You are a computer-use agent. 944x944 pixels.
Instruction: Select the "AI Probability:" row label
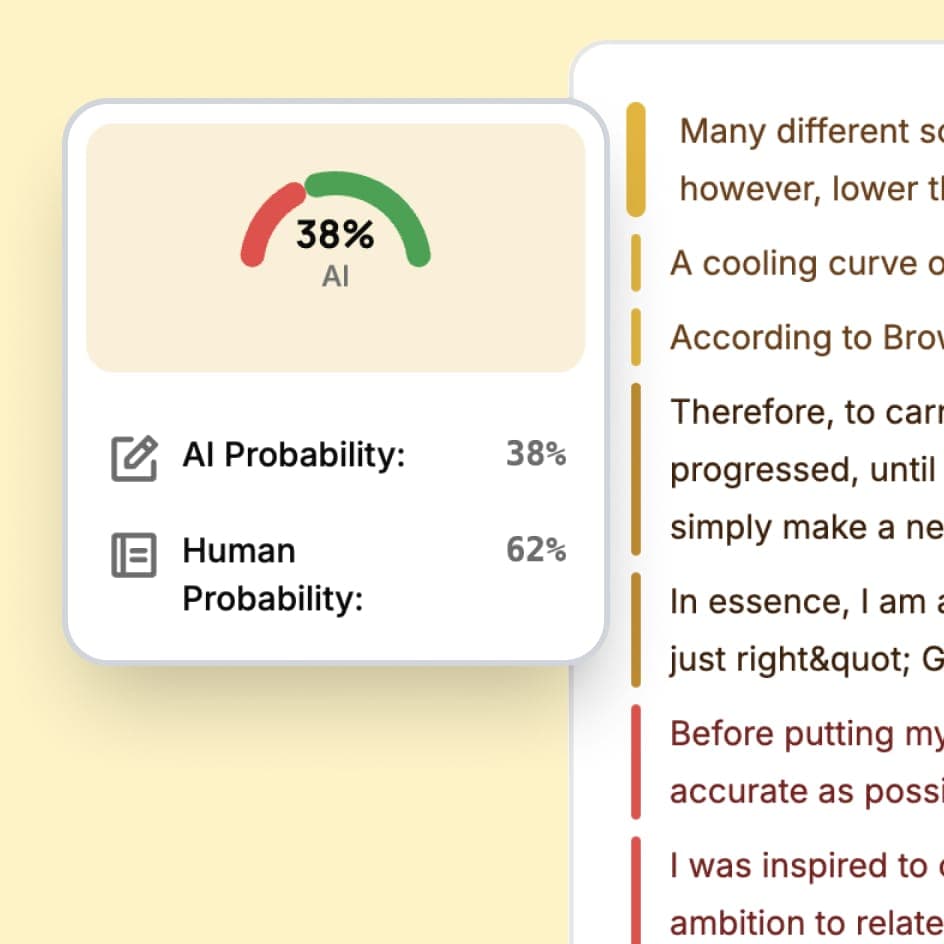point(292,455)
